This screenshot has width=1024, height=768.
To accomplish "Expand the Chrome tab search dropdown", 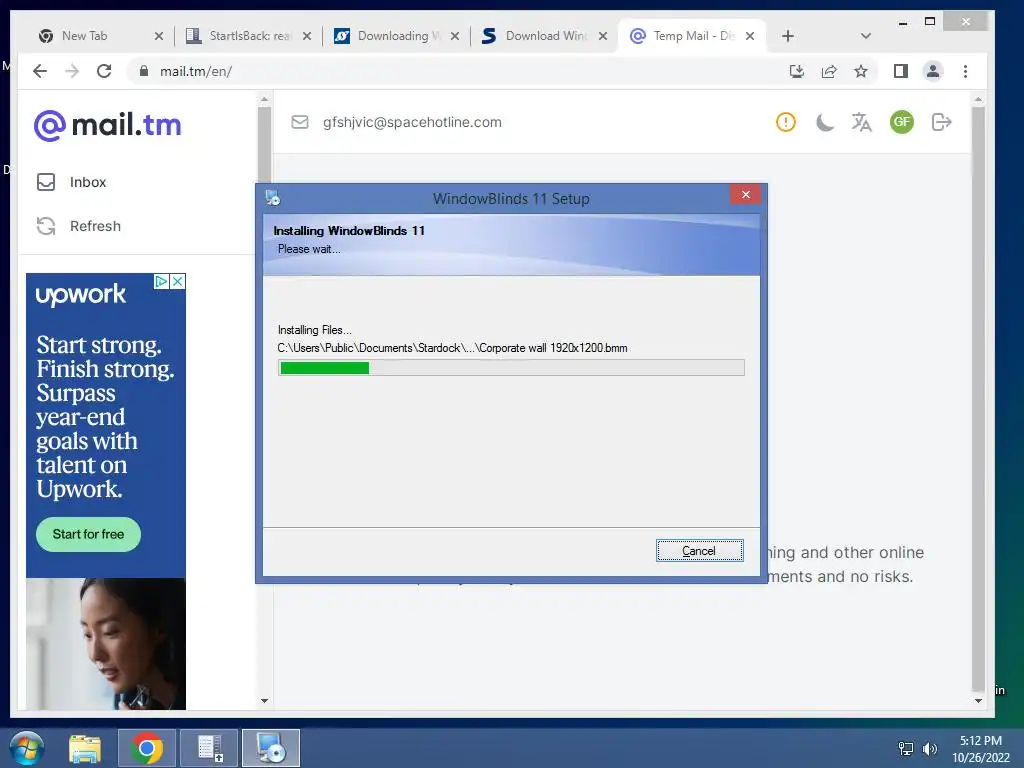I will (866, 36).
